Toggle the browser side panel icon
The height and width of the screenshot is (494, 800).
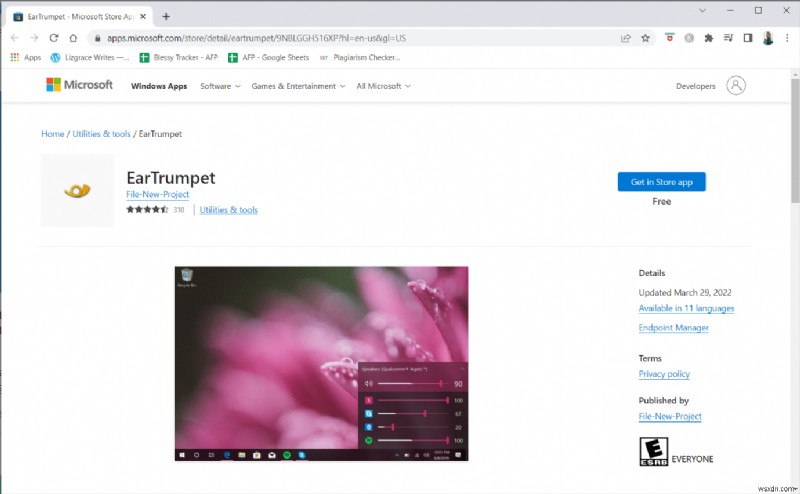tap(748, 38)
